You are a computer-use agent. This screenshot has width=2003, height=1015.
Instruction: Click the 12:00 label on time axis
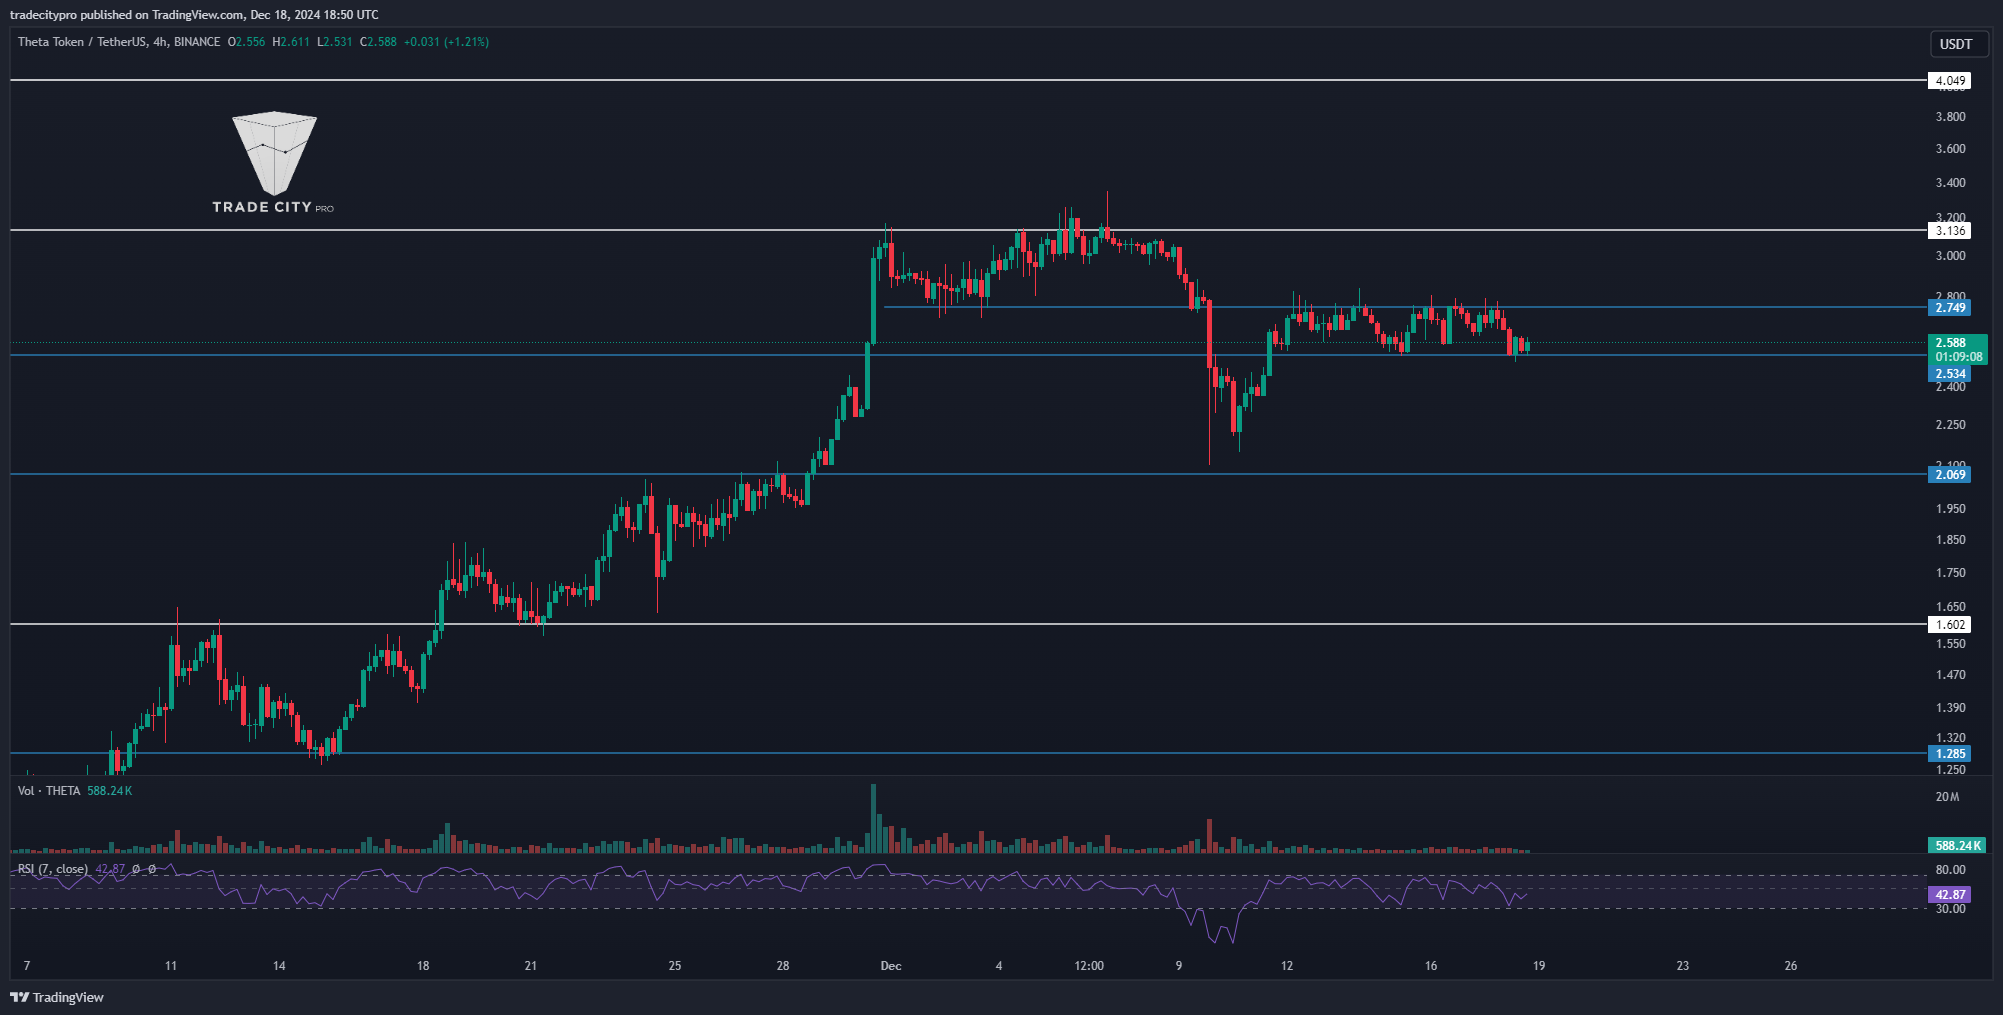(1089, 966)
